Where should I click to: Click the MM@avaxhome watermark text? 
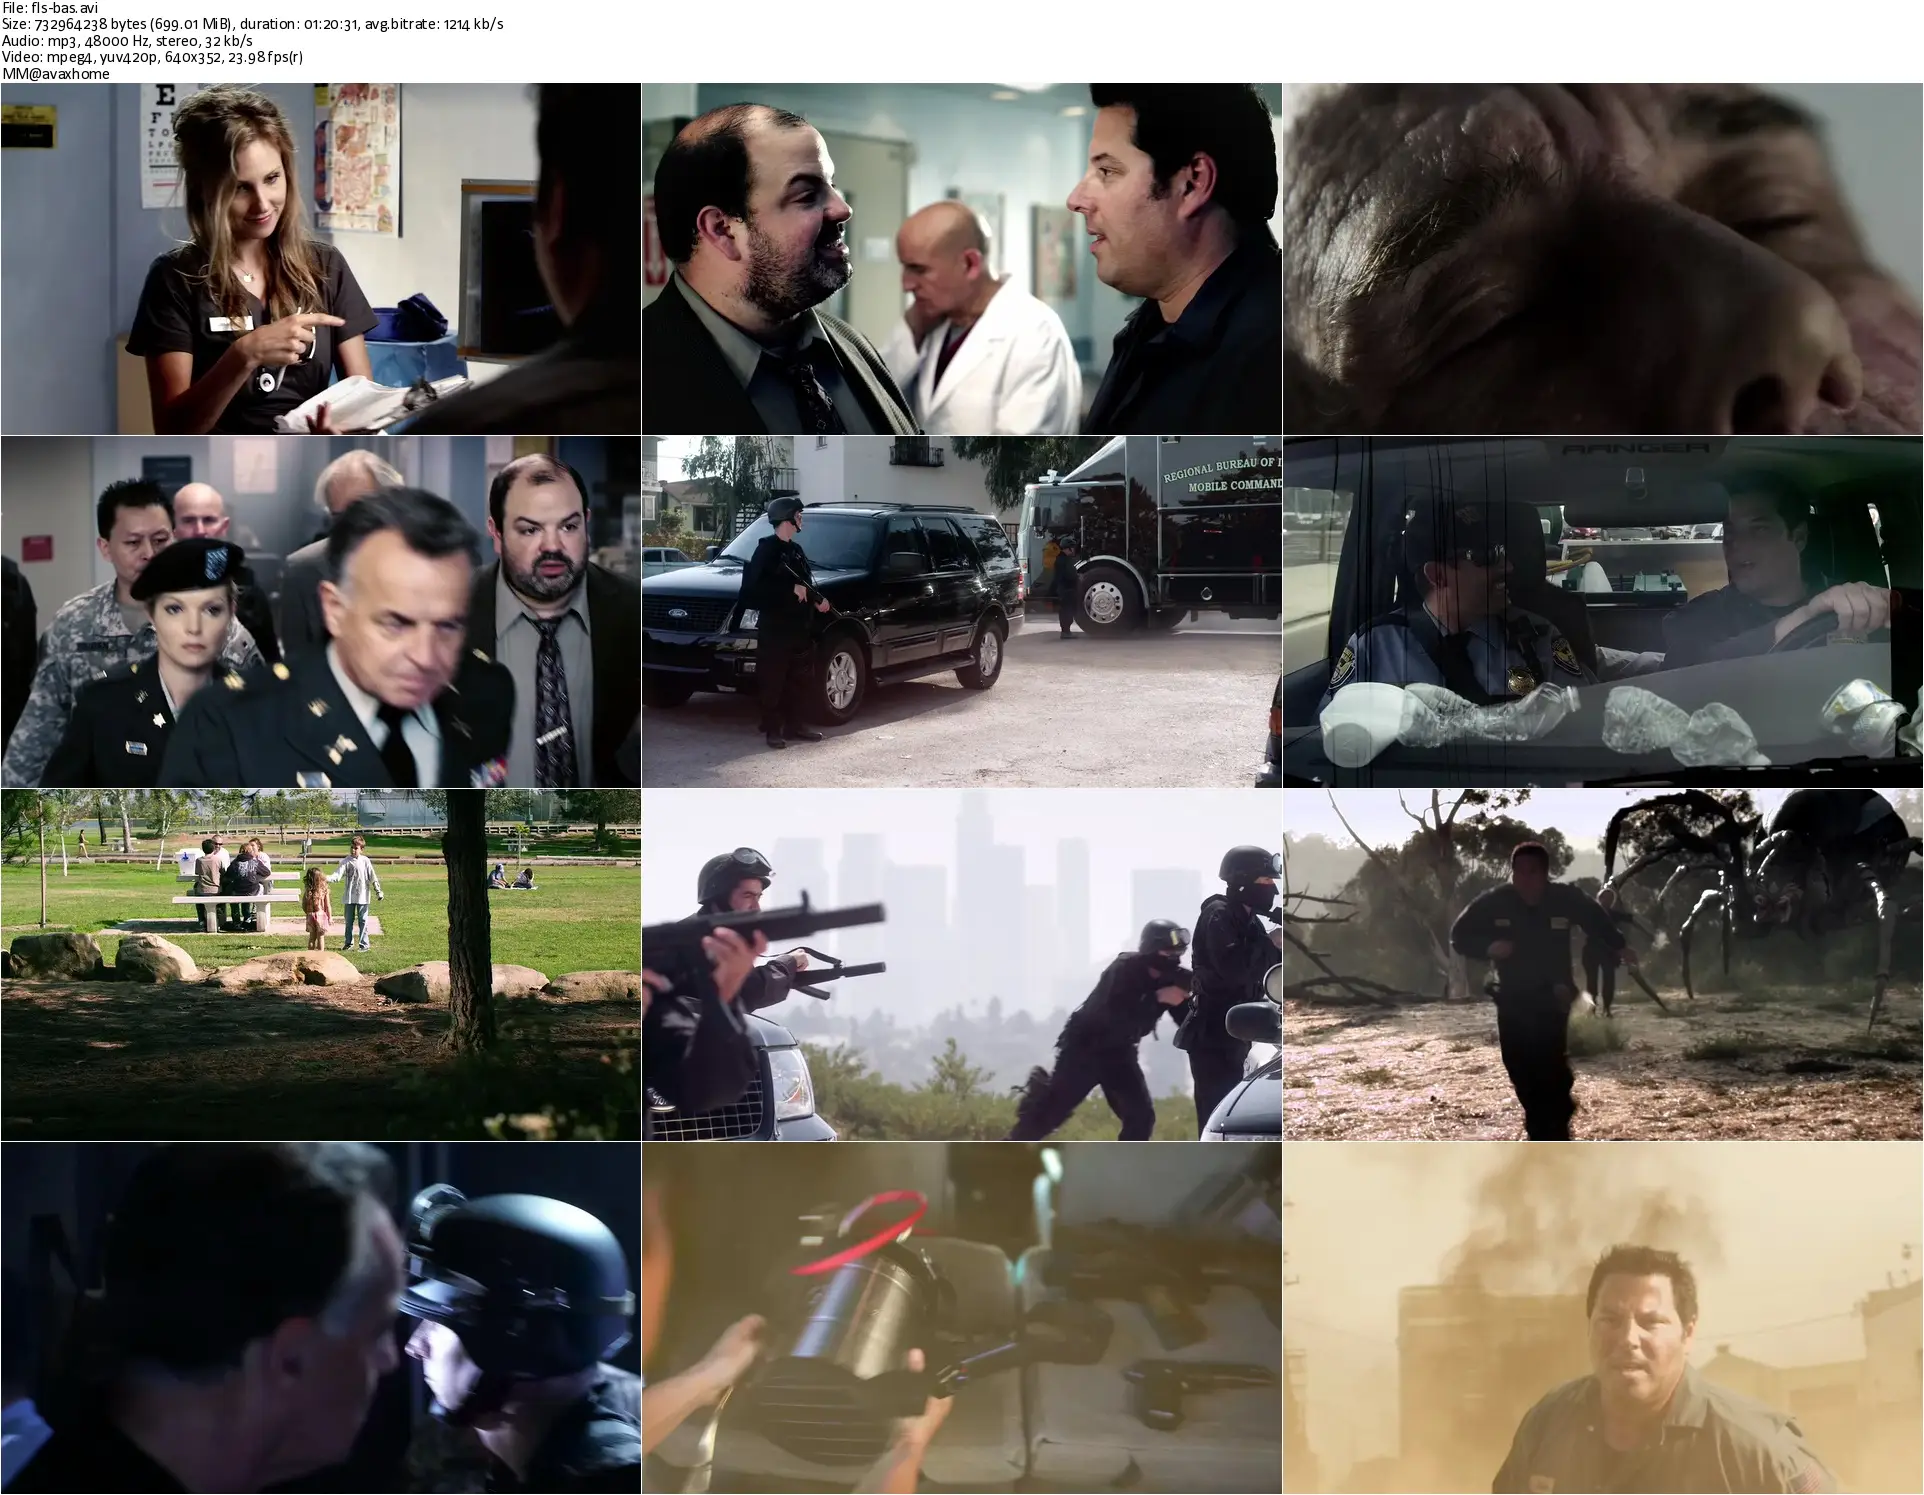(56, 73)
